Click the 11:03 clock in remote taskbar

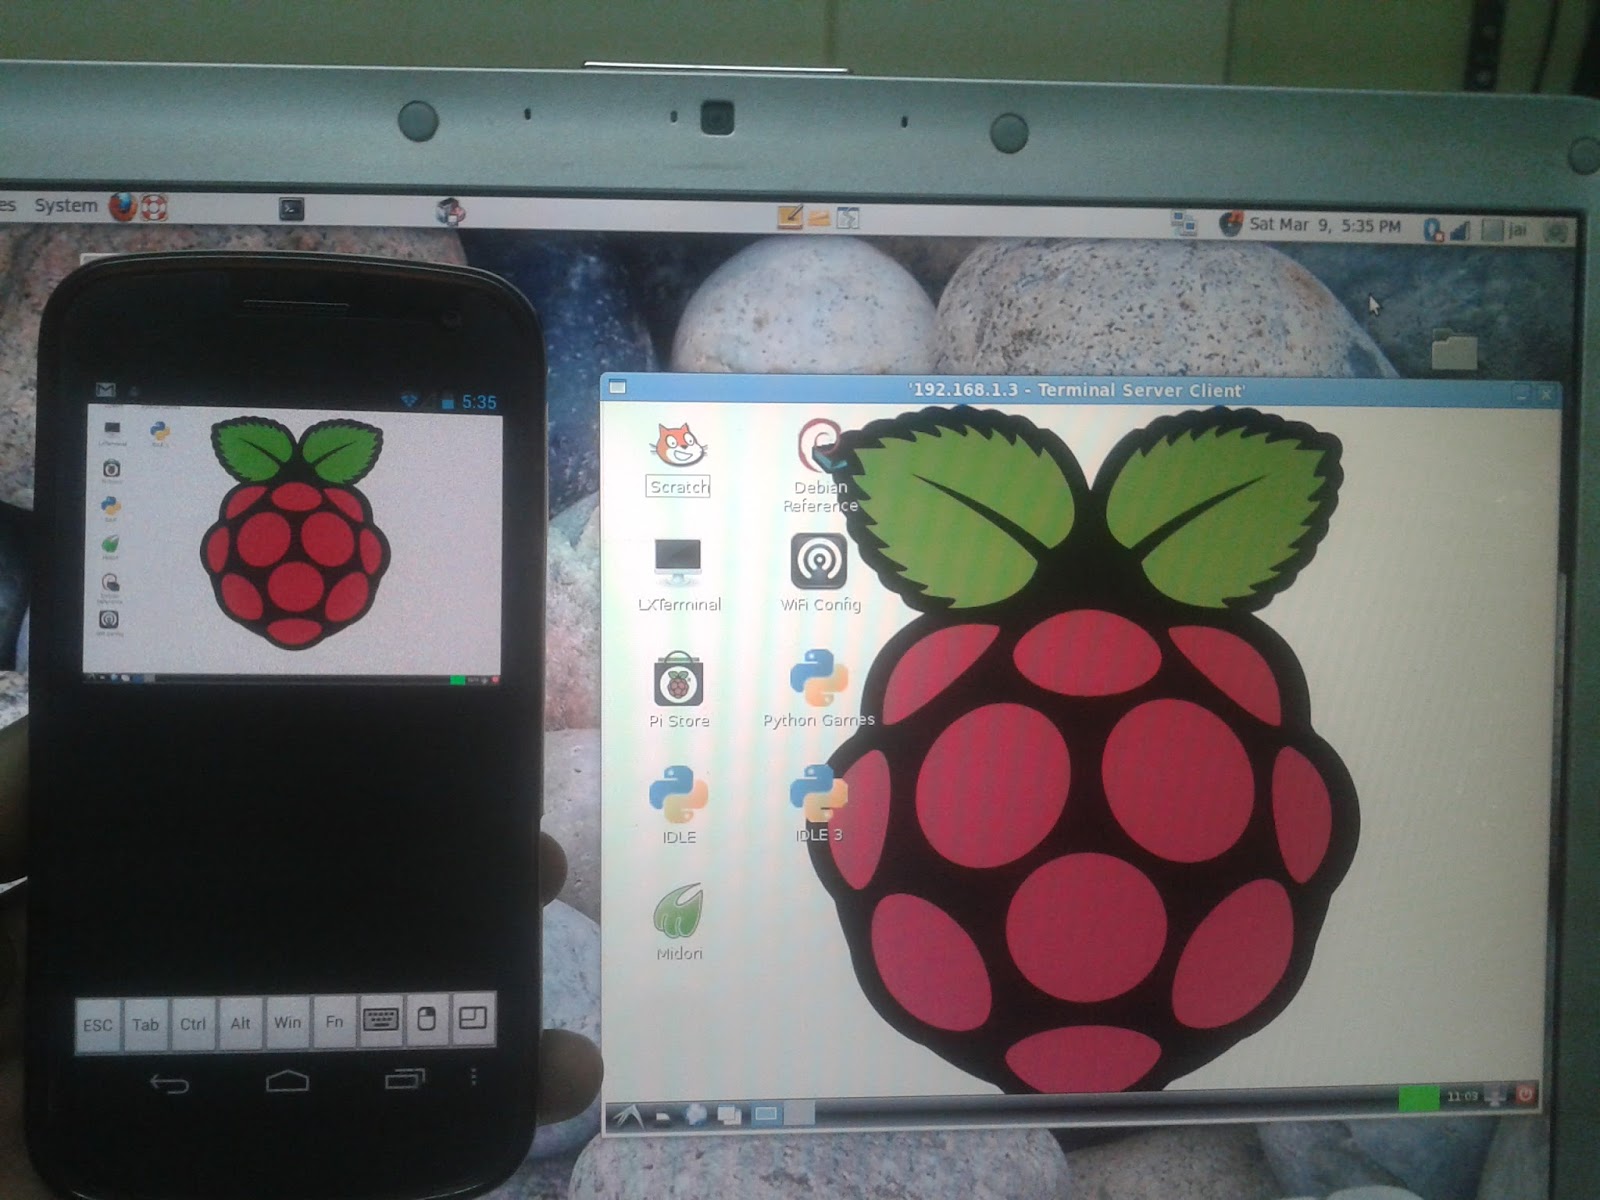1462,1097
